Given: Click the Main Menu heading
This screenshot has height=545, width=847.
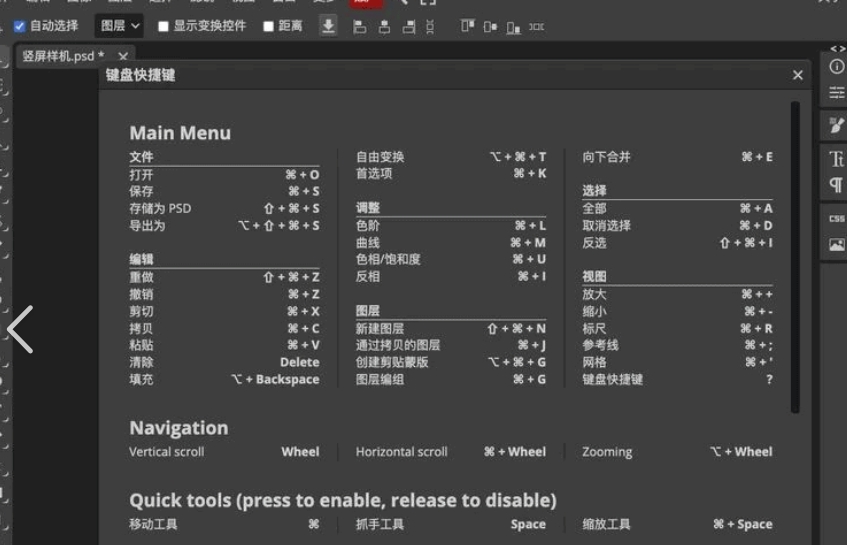Looking at the screenshot, I should (180, 133).
